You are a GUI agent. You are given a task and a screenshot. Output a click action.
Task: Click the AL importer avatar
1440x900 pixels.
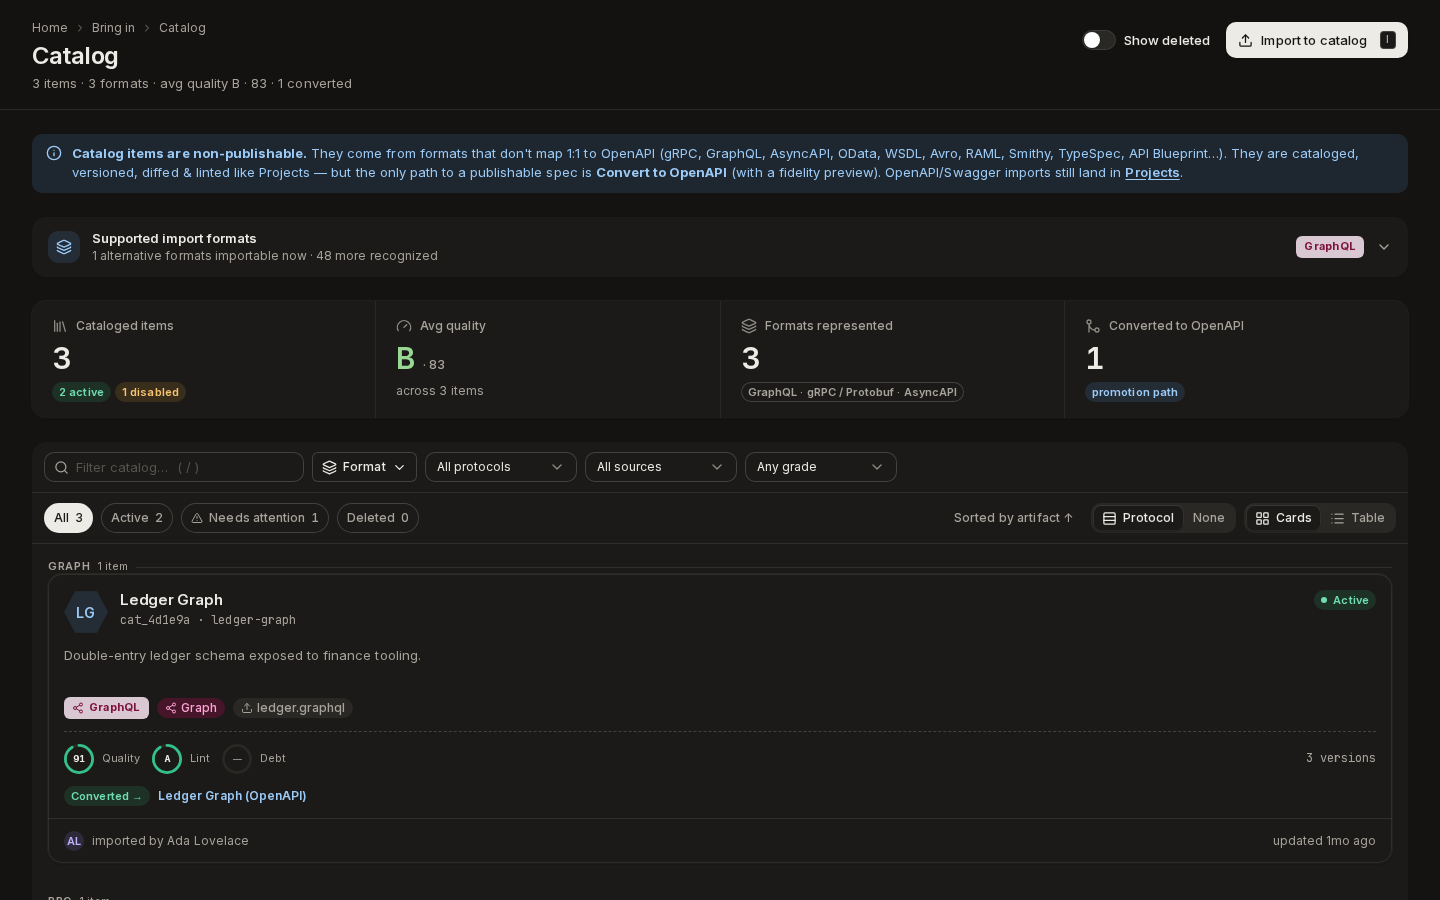[x=74, y=841]
